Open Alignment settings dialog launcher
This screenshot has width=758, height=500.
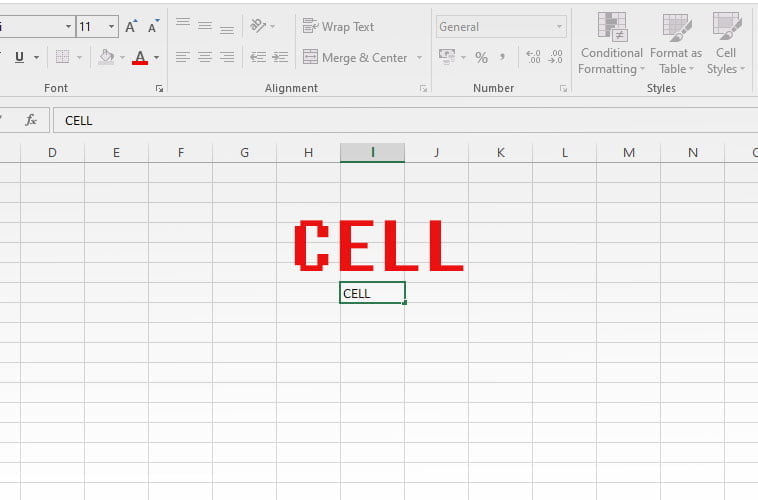click(x=423, y=88)
